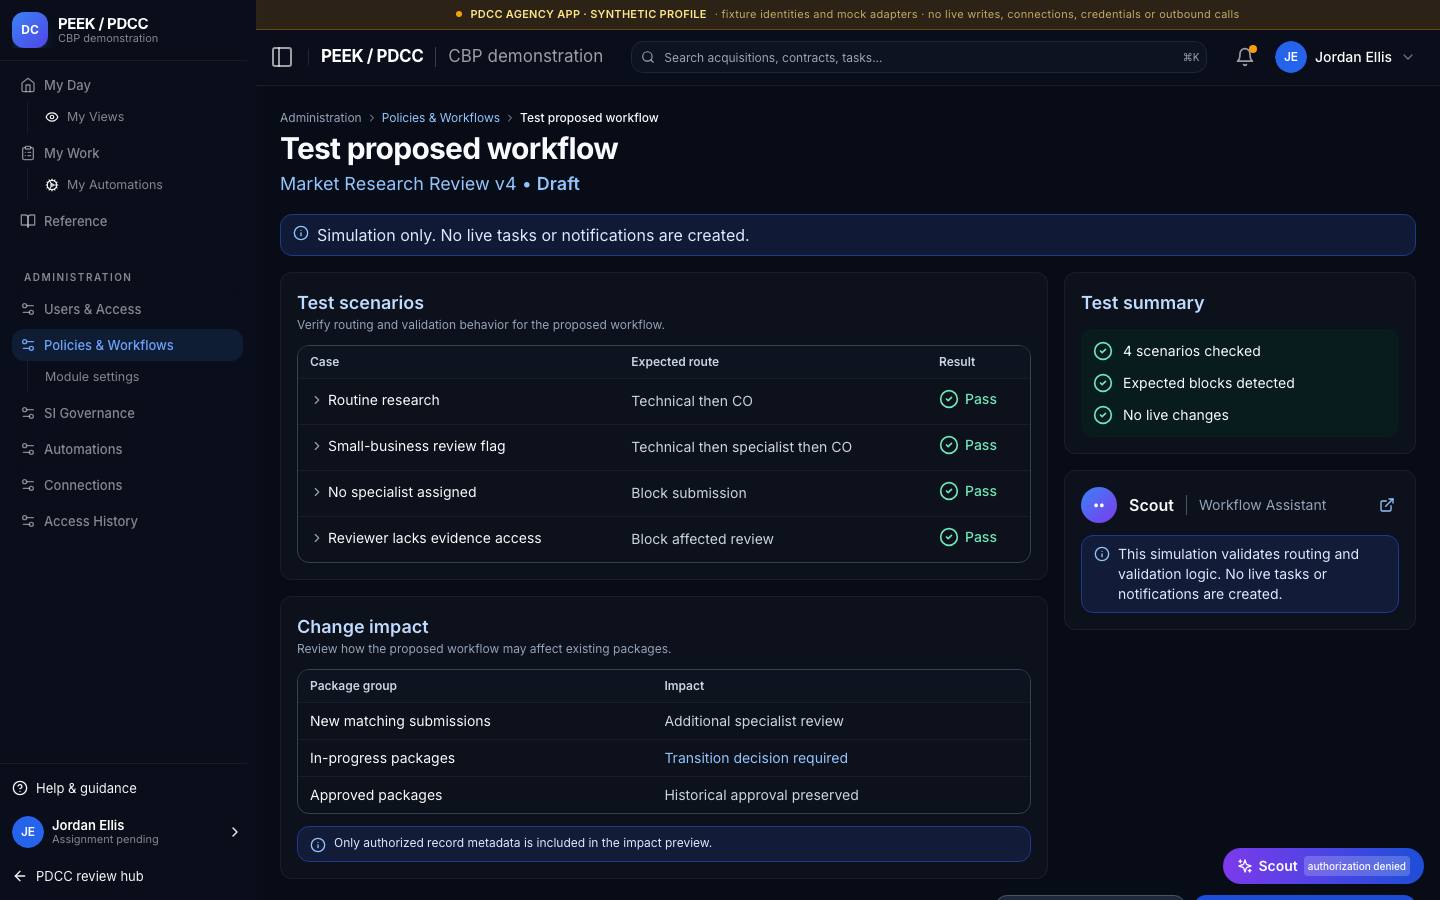Image resolution: width=1440 pixels, height=900 pixels.
Task: Click the Pass check icon for Routine research
Action: [x=949, y=399]
